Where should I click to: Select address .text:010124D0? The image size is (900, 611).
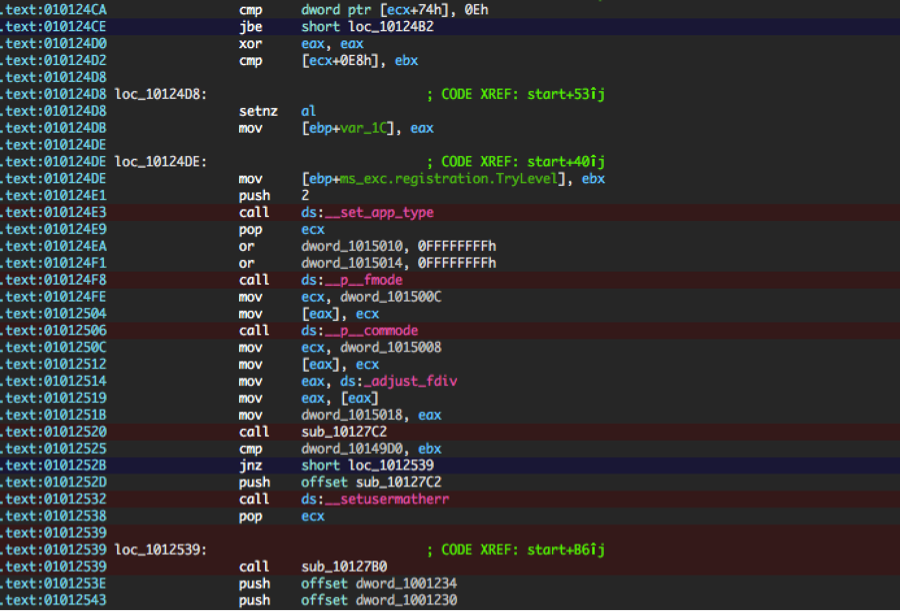(x=54, y=44)
